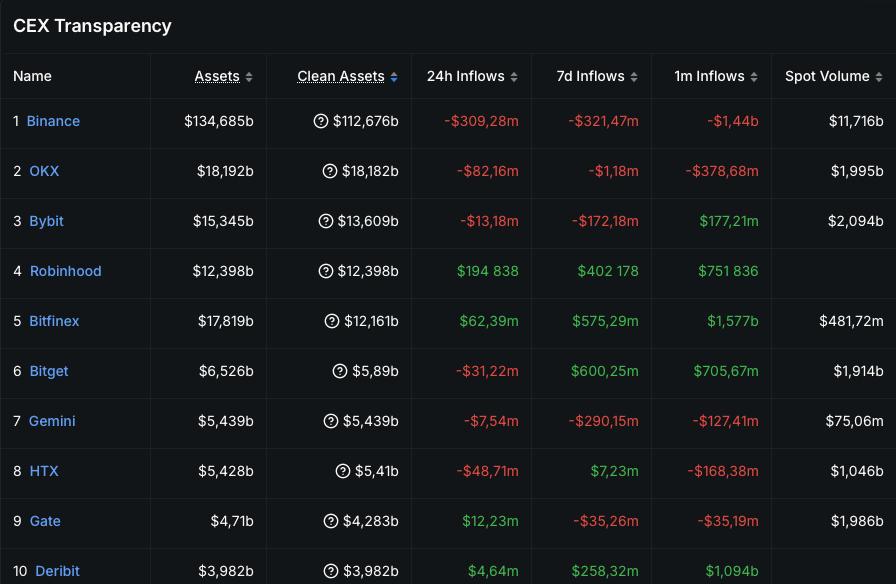Click the help icon beside Robinhood's $12,398b

tap(325, 271)
